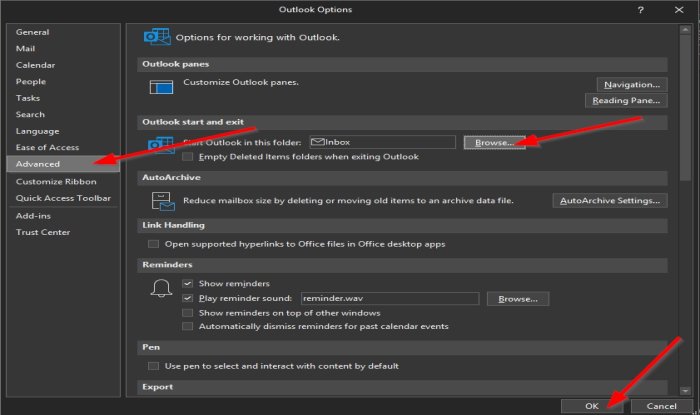This screenshot has width=700, height=415.
Task: Select Language in the sidebar
Action: [63, 131]
